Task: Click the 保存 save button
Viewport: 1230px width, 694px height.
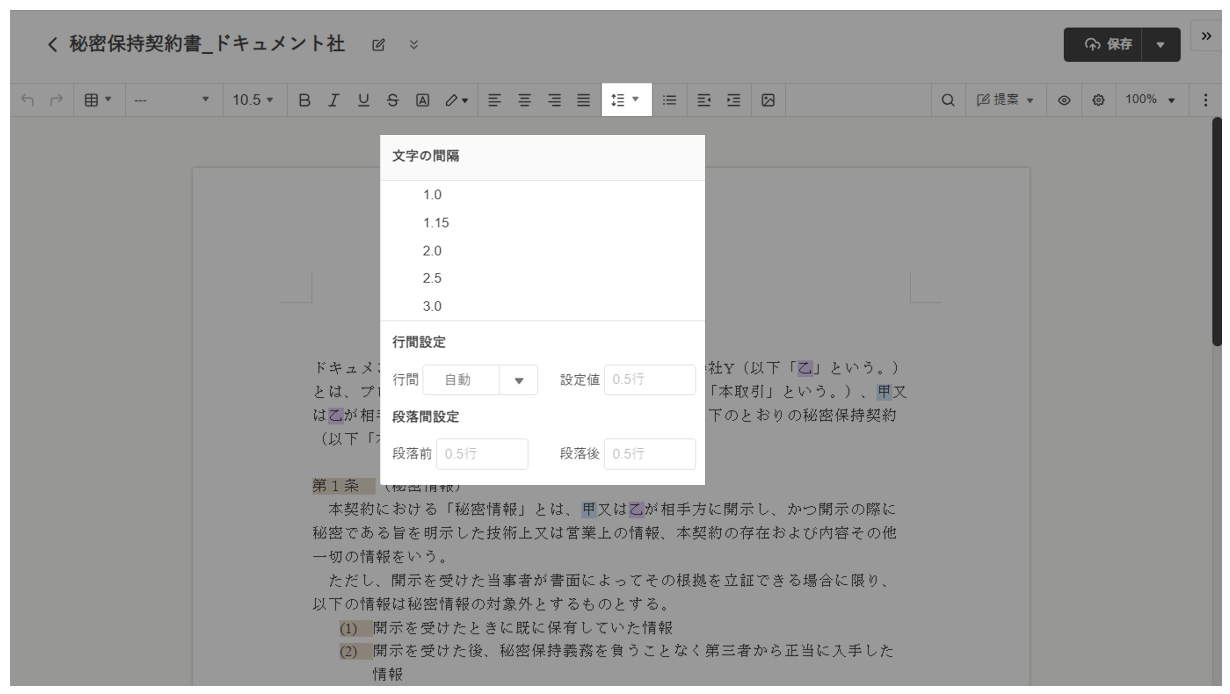Action: 1110,45
